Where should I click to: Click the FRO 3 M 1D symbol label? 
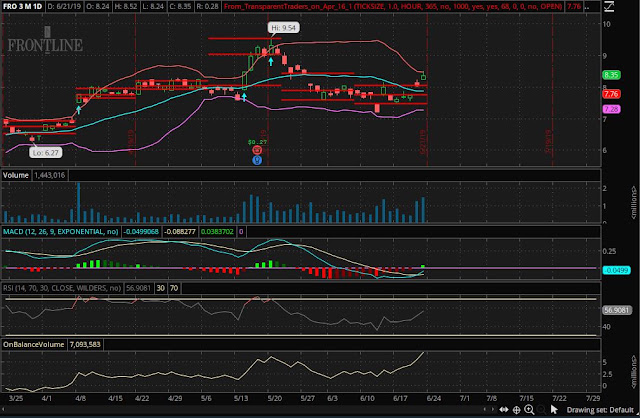22,7
